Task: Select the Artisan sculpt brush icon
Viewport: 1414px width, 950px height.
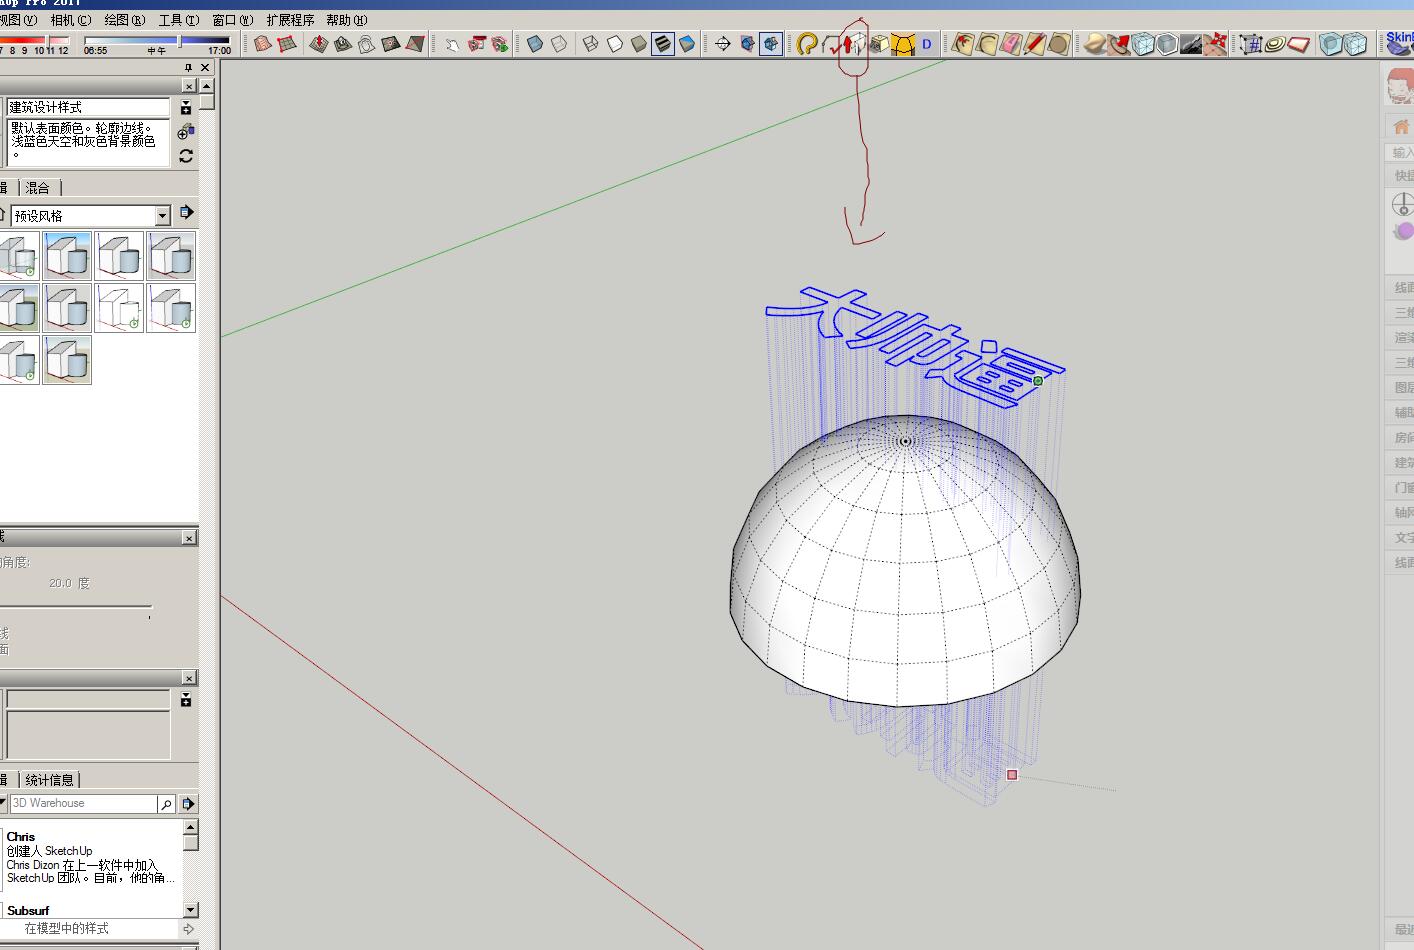Action: 963,44
